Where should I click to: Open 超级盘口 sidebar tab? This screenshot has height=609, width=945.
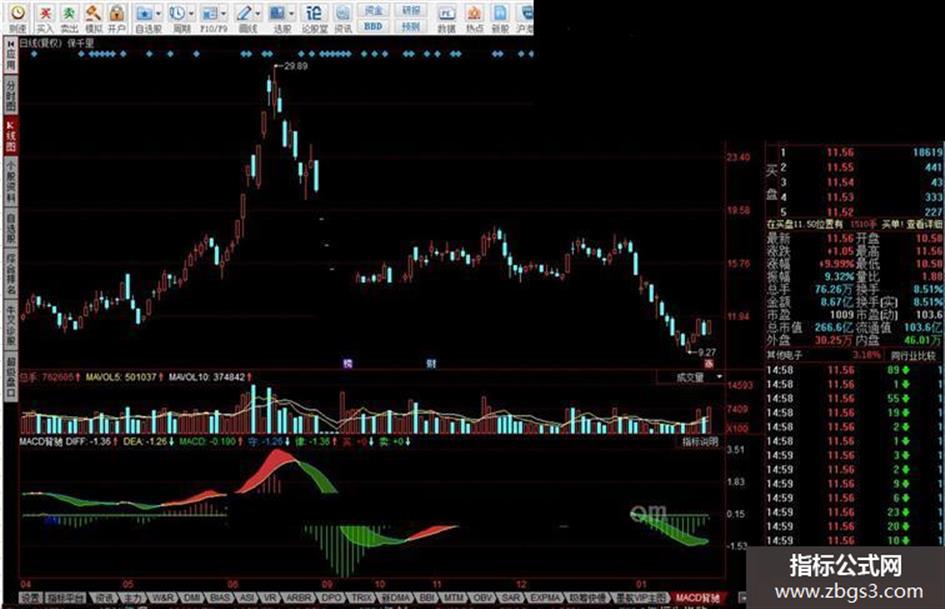pos(11,376)
